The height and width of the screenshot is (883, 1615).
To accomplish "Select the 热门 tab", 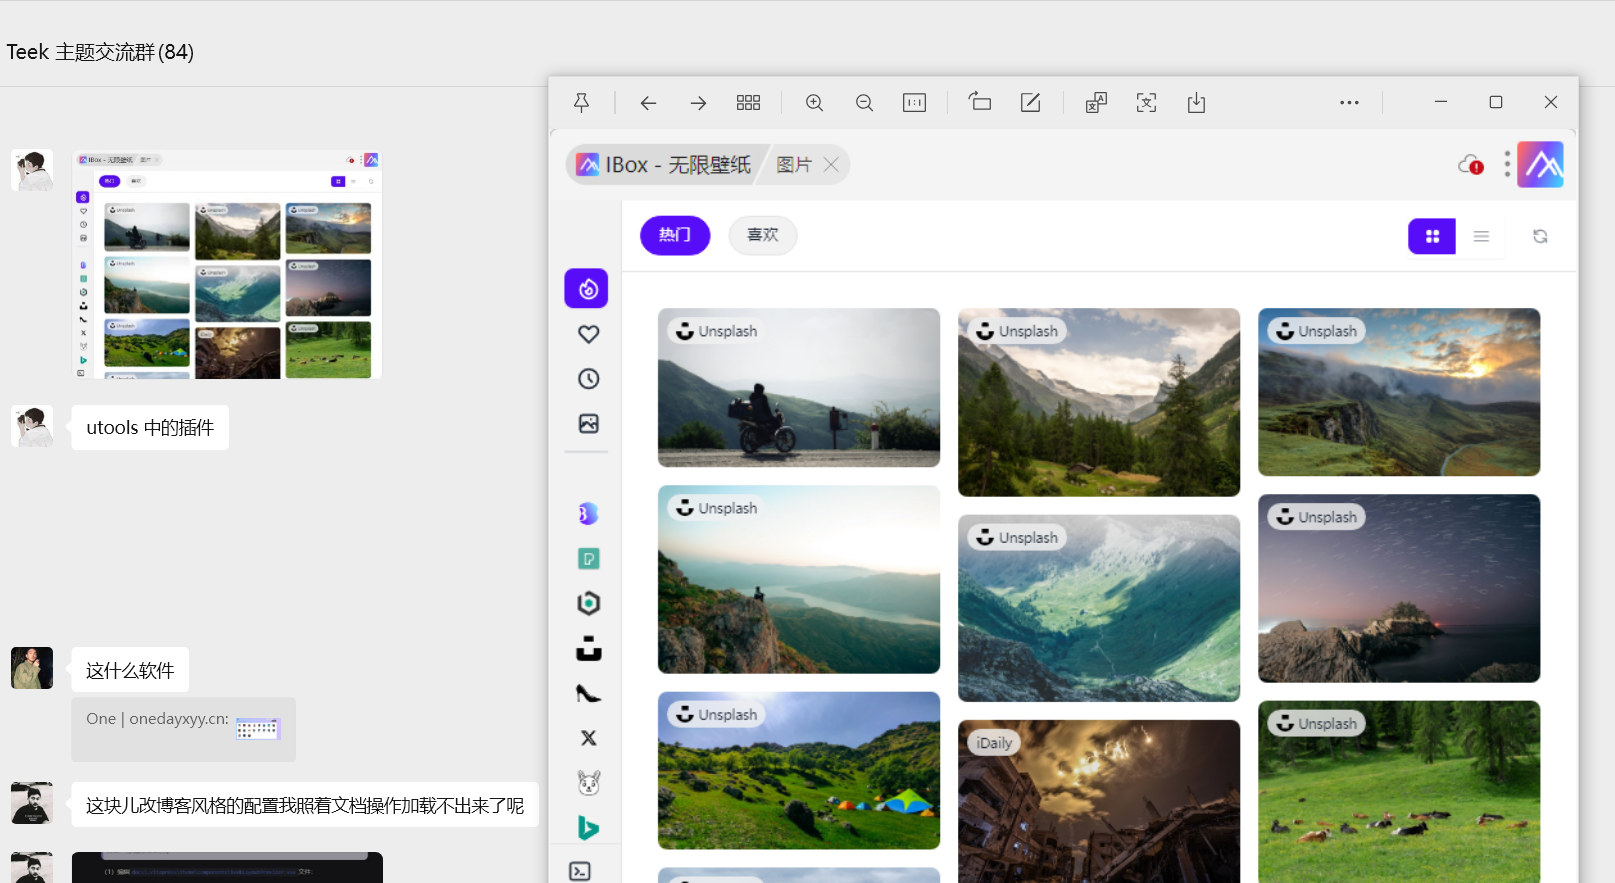I will coord(675,235).
